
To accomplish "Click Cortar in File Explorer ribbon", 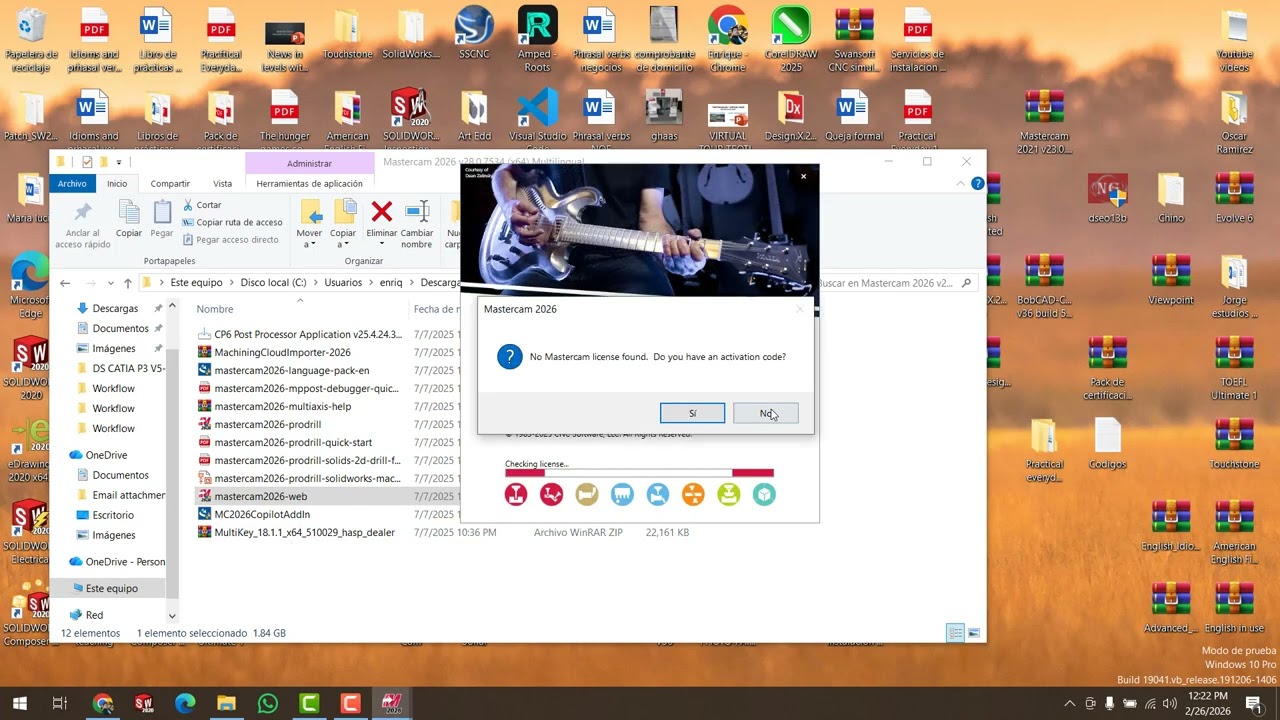I will (202, 205).
